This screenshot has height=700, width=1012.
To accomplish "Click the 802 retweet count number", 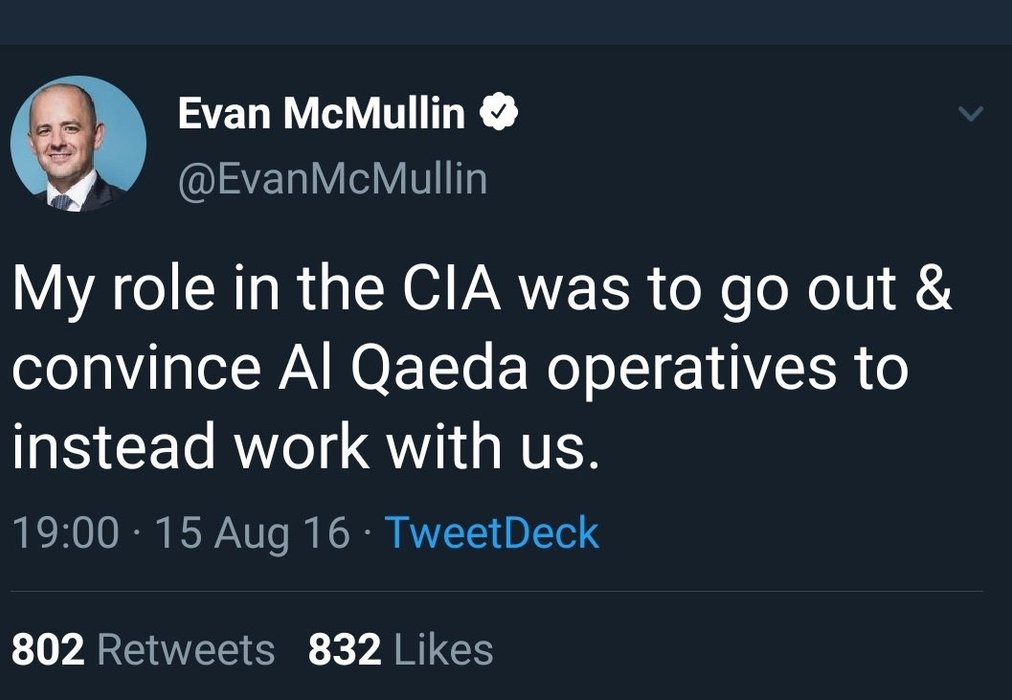I will [x=47, y=650].
